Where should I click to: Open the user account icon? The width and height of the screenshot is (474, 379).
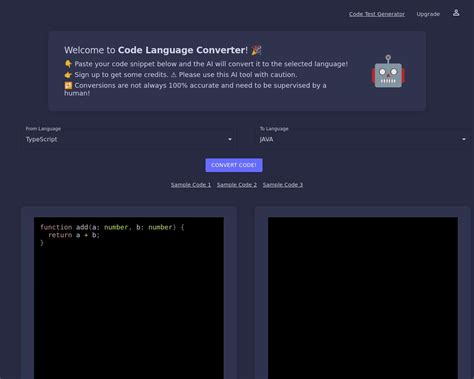click(456, 13)
